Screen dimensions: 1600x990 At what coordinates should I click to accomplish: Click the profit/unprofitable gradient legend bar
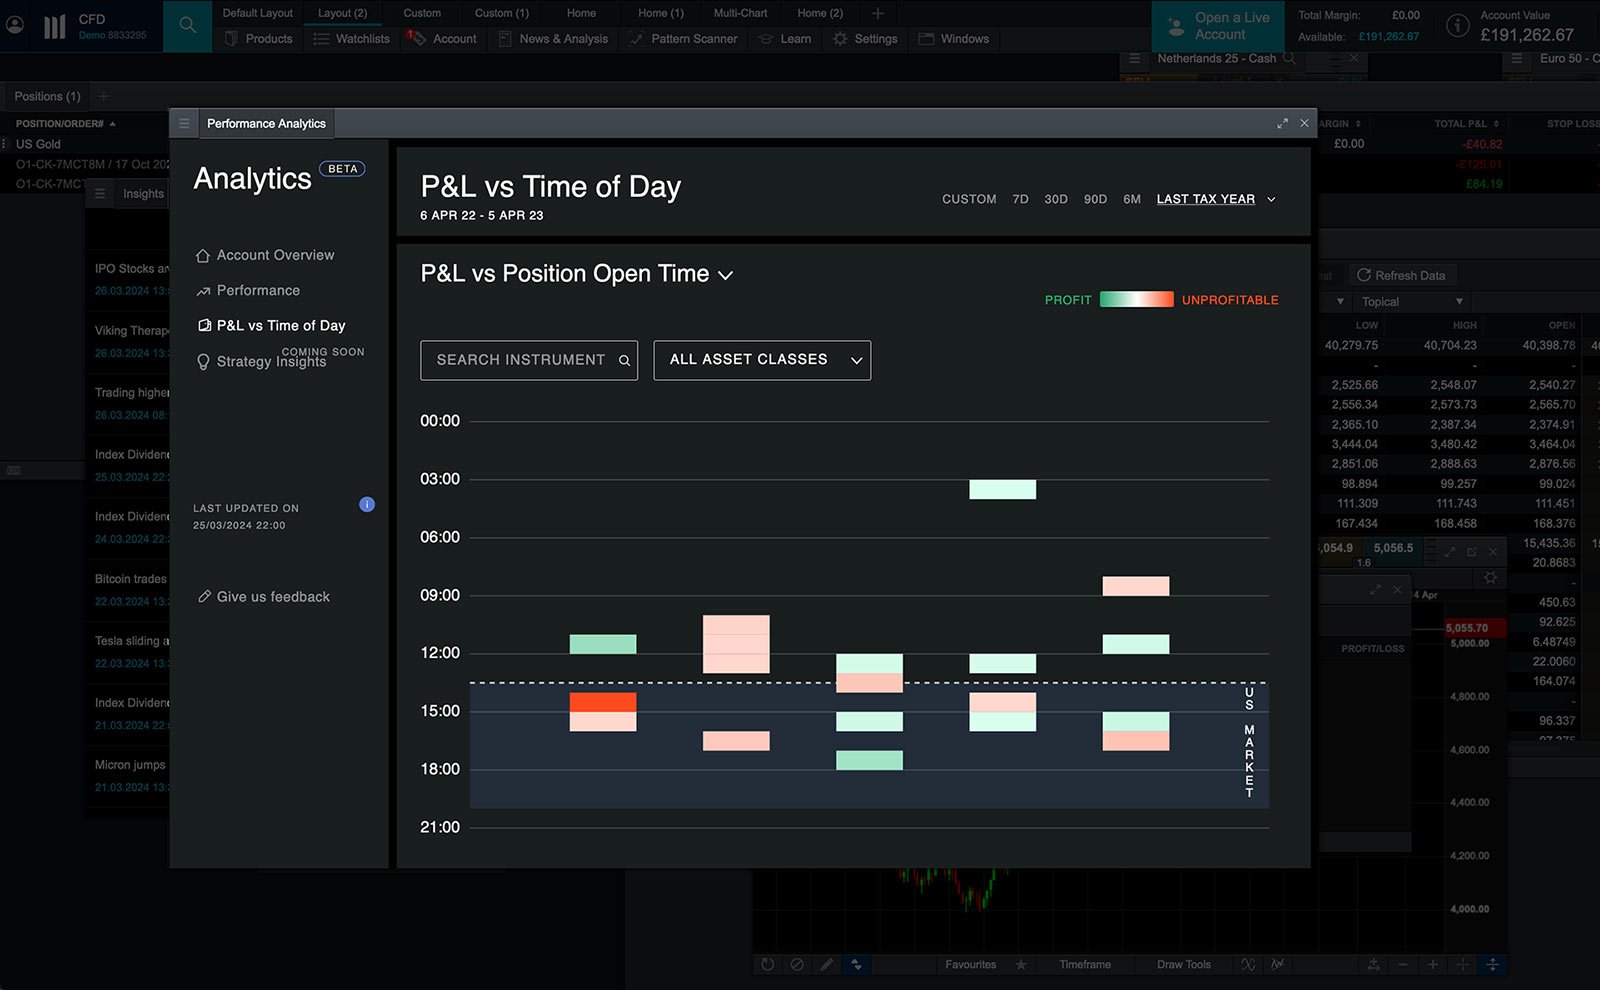point(1136,300)
